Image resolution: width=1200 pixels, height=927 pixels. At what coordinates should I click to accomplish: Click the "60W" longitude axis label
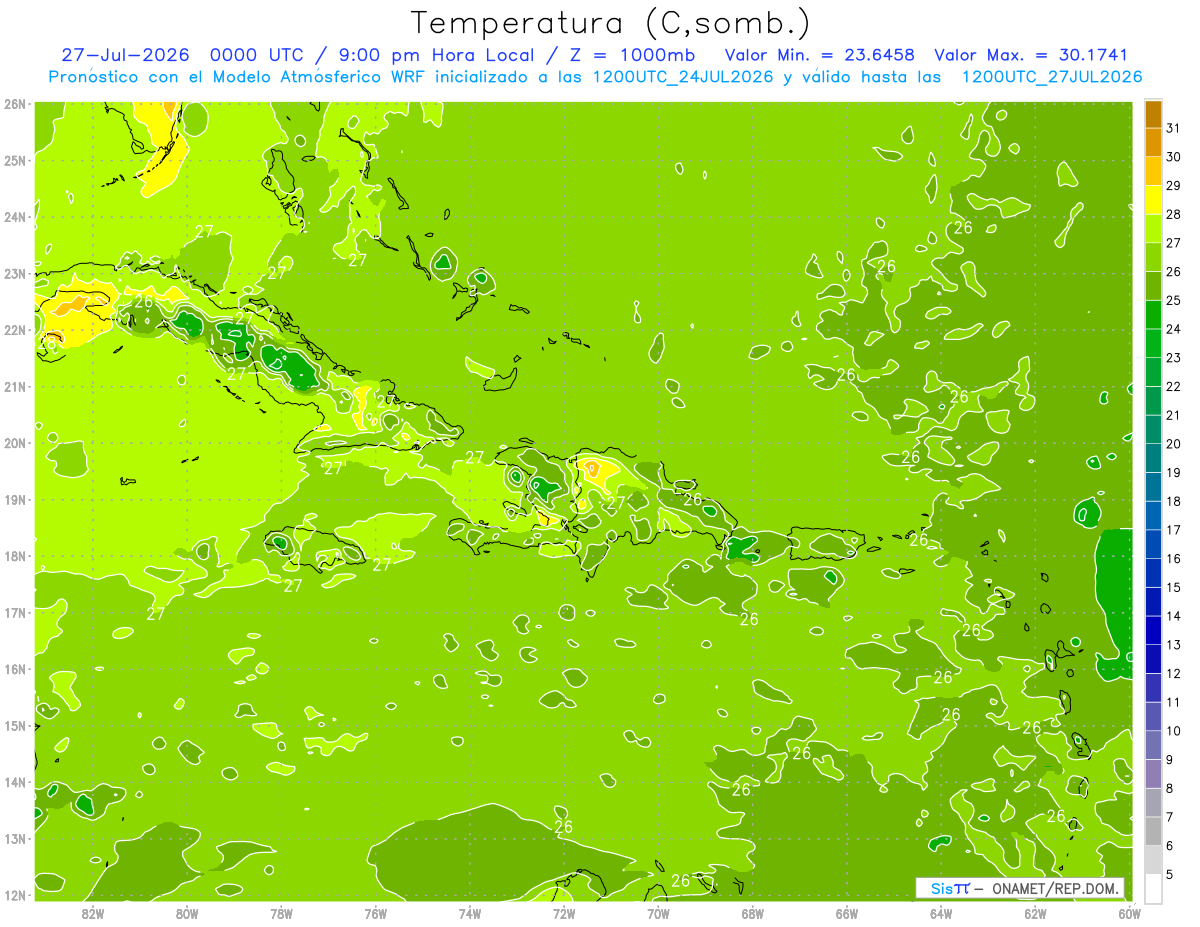[x=1130, y=913]
